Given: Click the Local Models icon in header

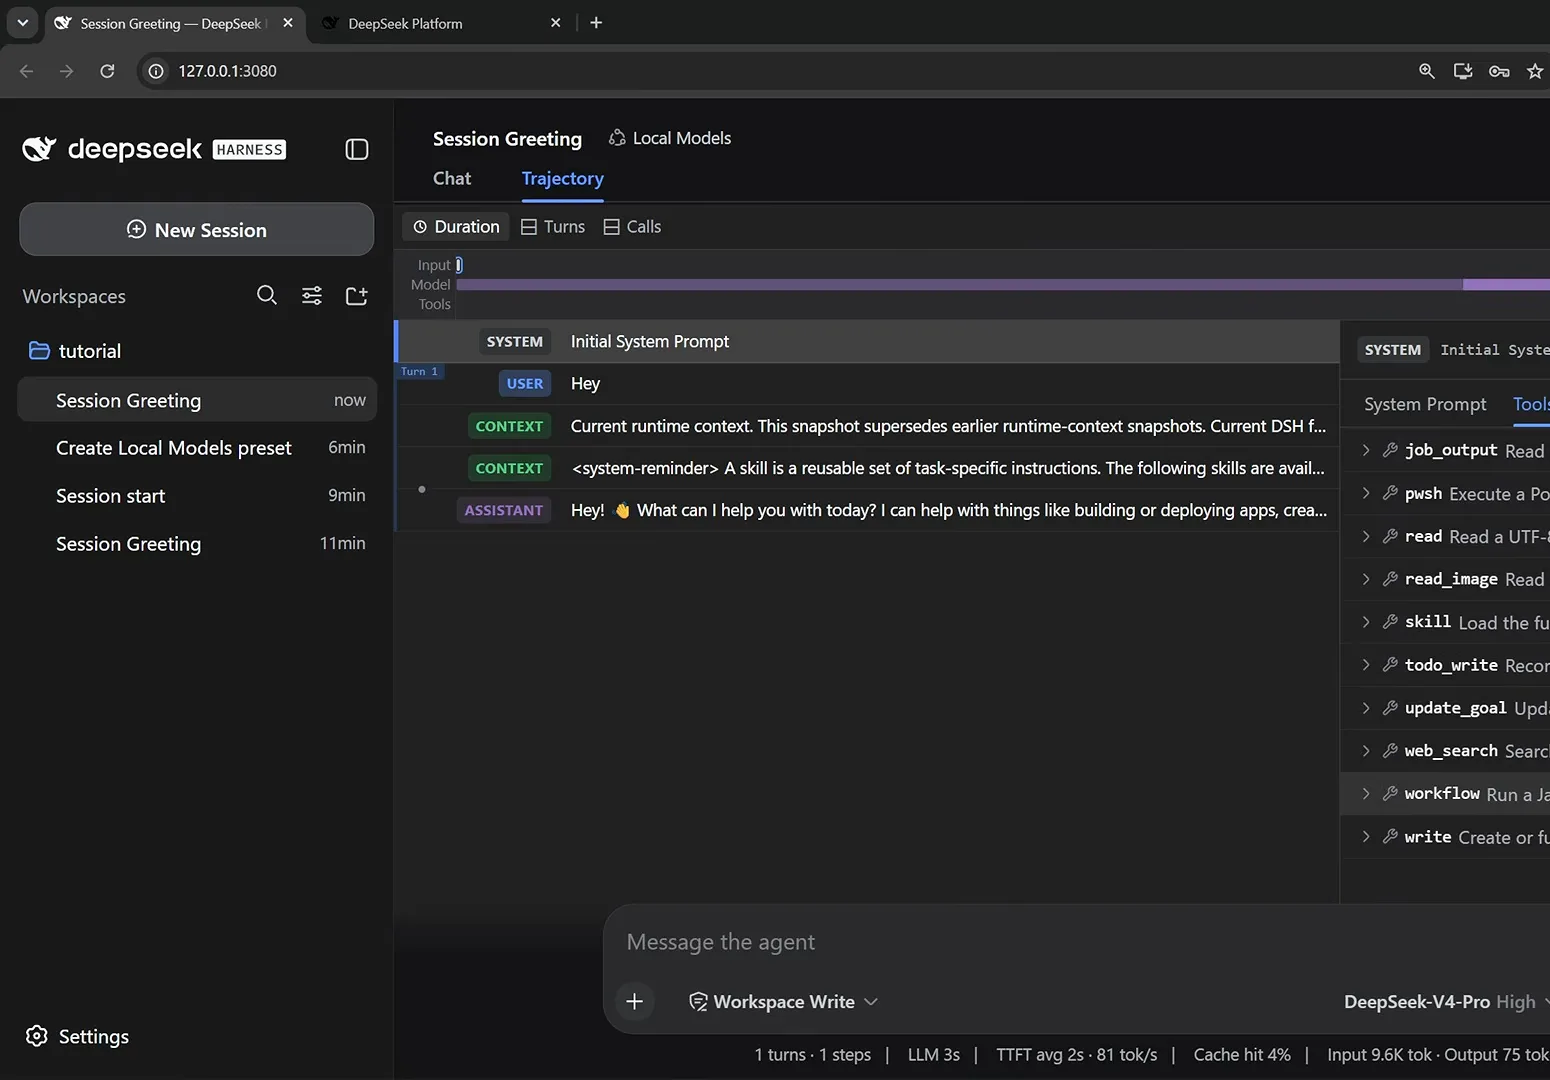Looking at the screenshot, I should click(x=617, y=138).
